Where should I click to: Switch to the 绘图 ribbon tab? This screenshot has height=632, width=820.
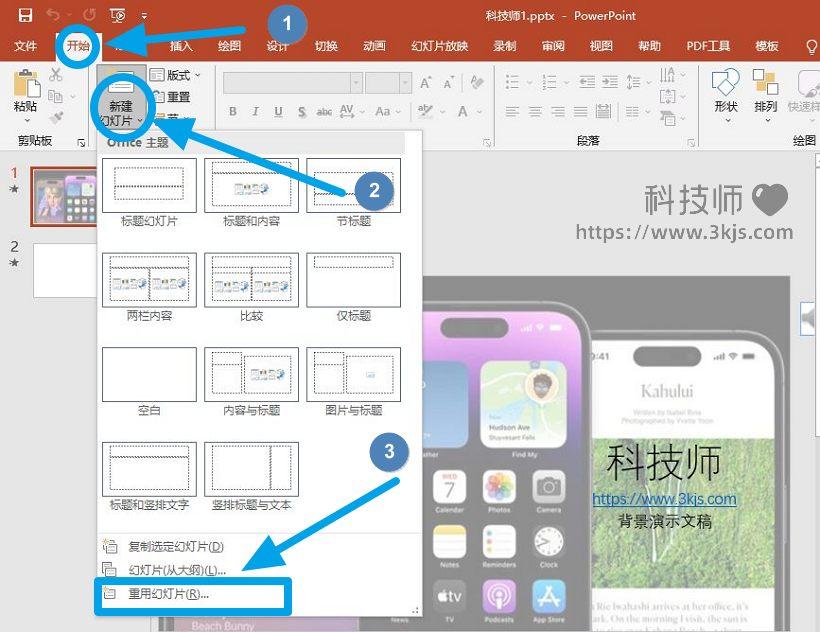pyautogui.click(x=229, y=46)
